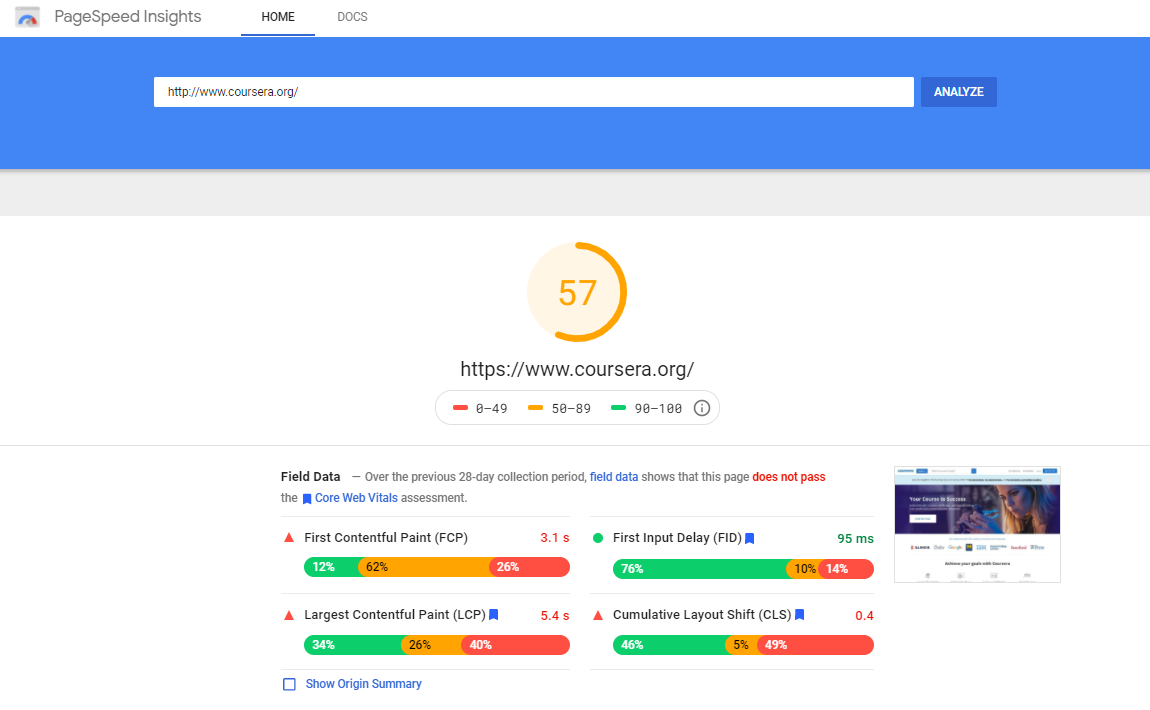Click the 95 ms FID value

[855, 538]
